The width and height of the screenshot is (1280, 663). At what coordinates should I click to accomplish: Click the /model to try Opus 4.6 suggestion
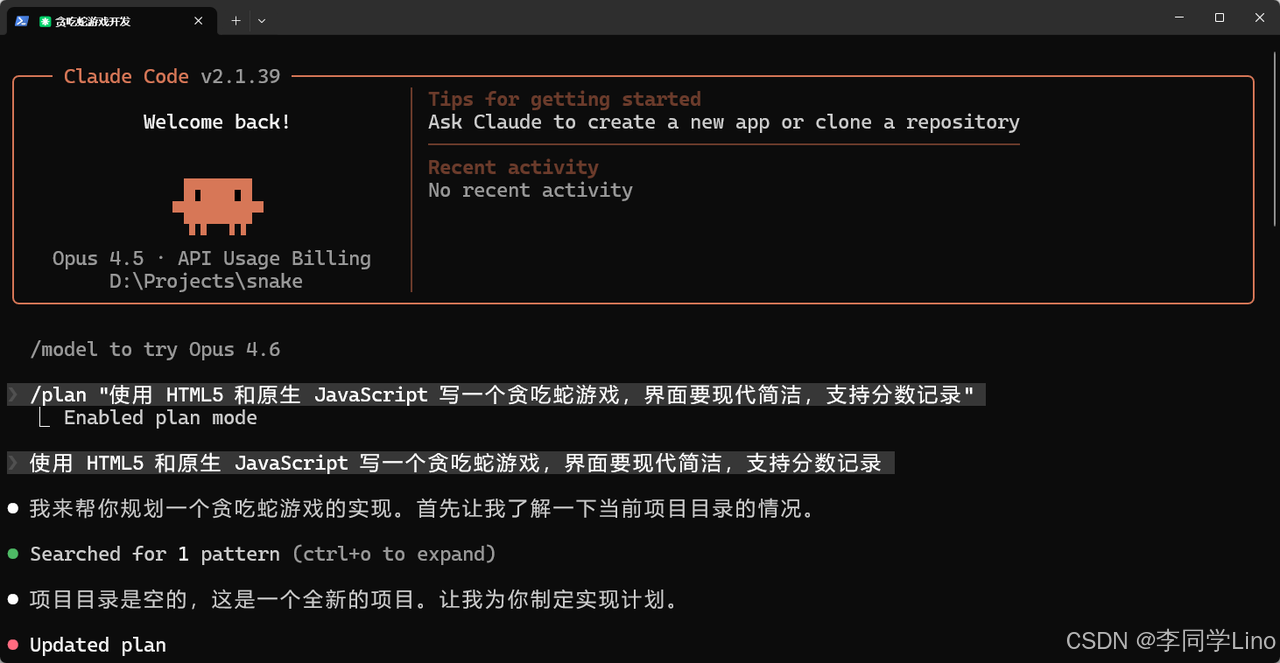tap(155, 349)
